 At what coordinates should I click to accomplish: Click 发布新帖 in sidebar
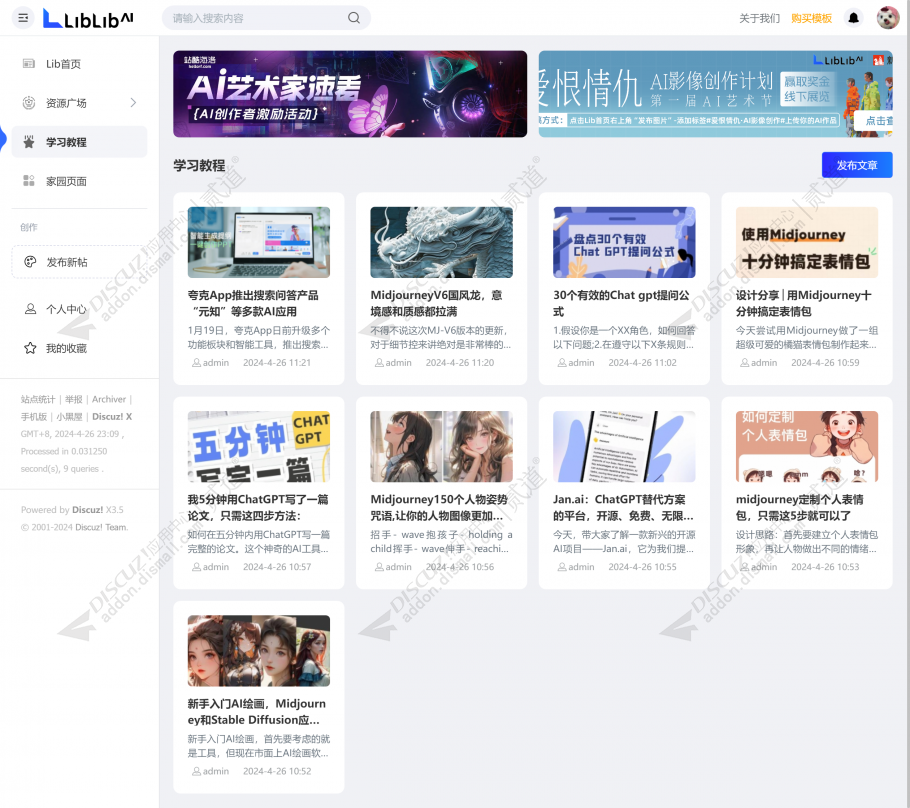[80, 262]
